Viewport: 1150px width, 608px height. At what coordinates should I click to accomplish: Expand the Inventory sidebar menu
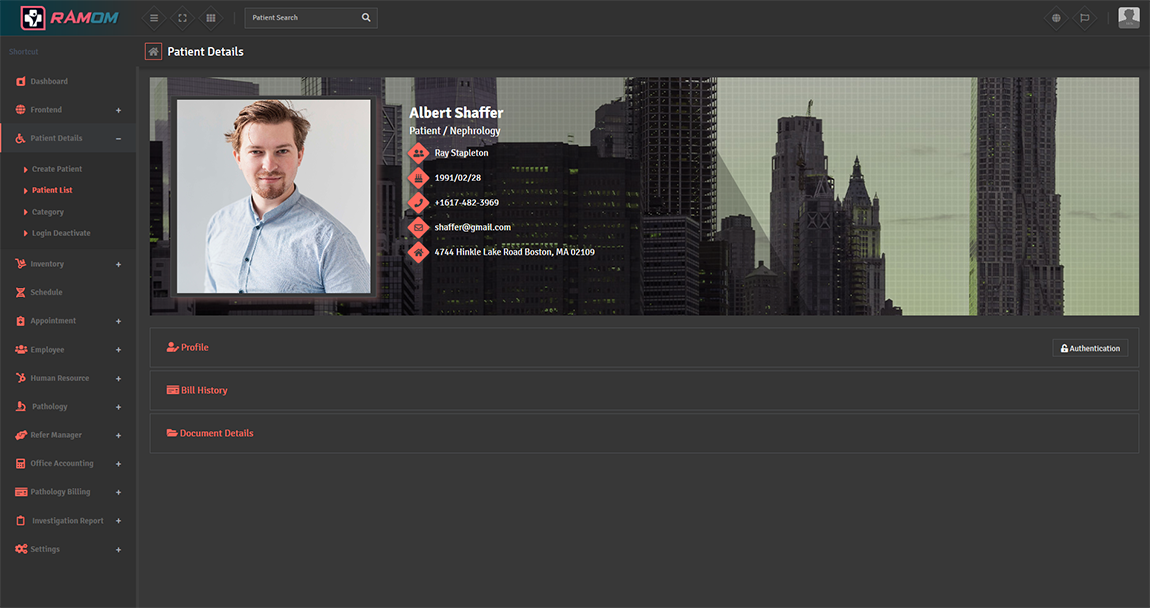click(x=118, y=265)
